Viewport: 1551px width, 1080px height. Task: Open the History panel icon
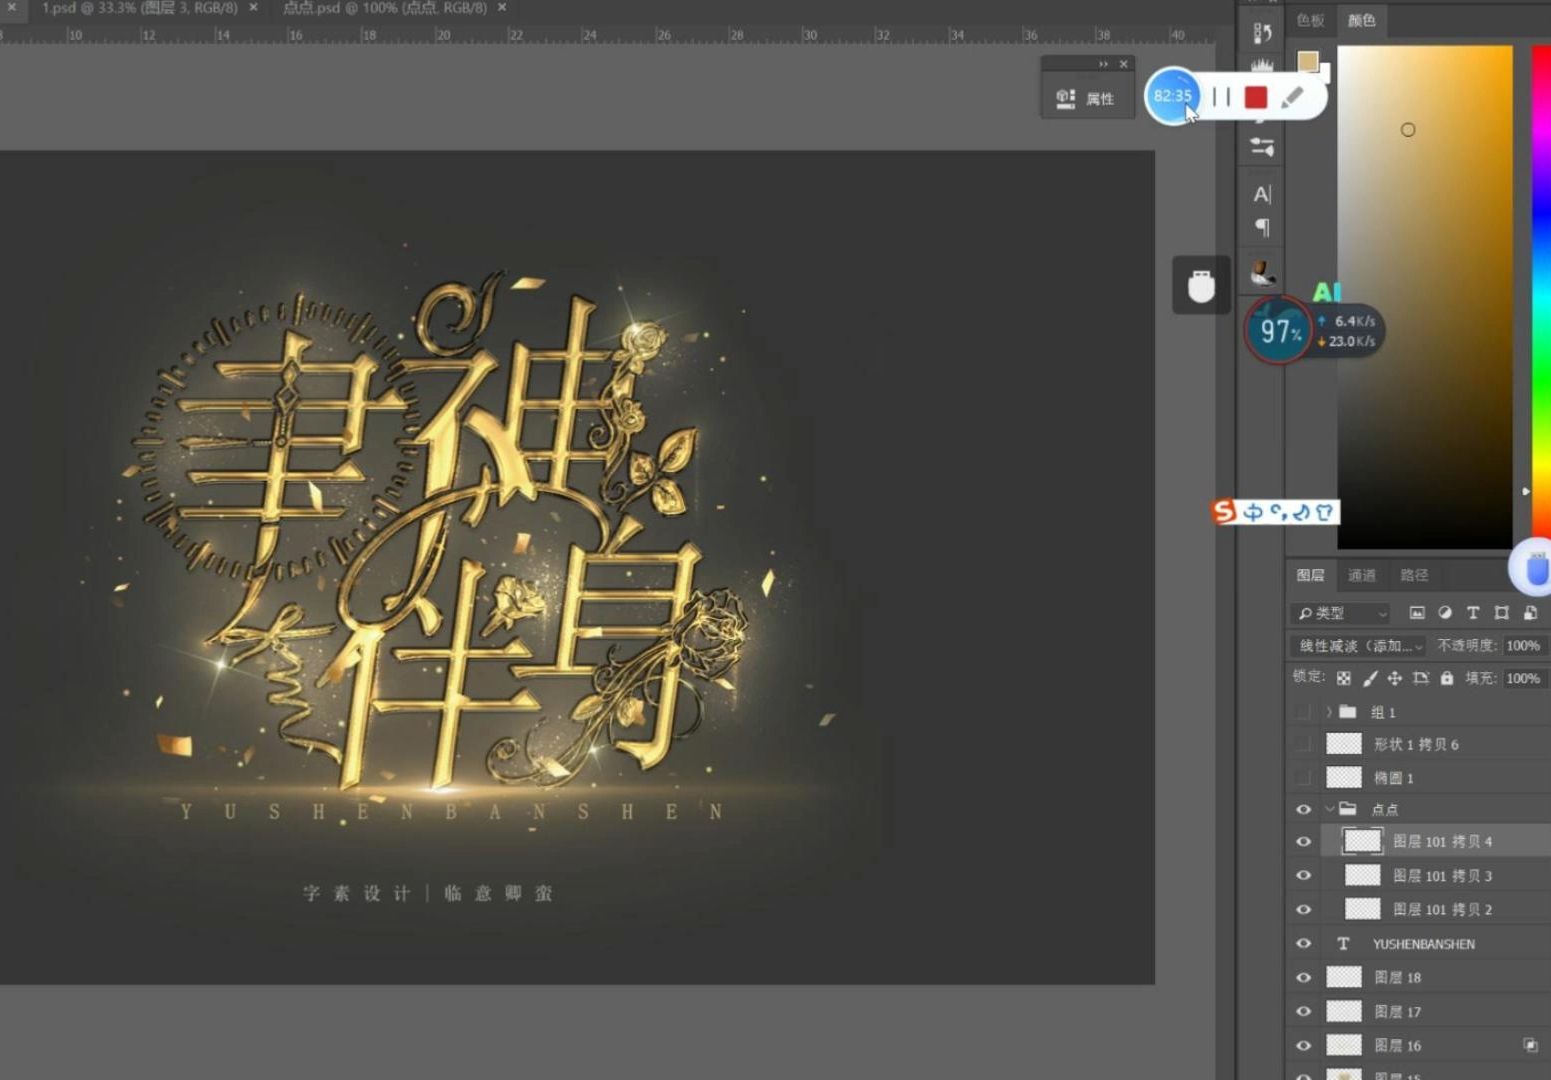(1262, 33)
